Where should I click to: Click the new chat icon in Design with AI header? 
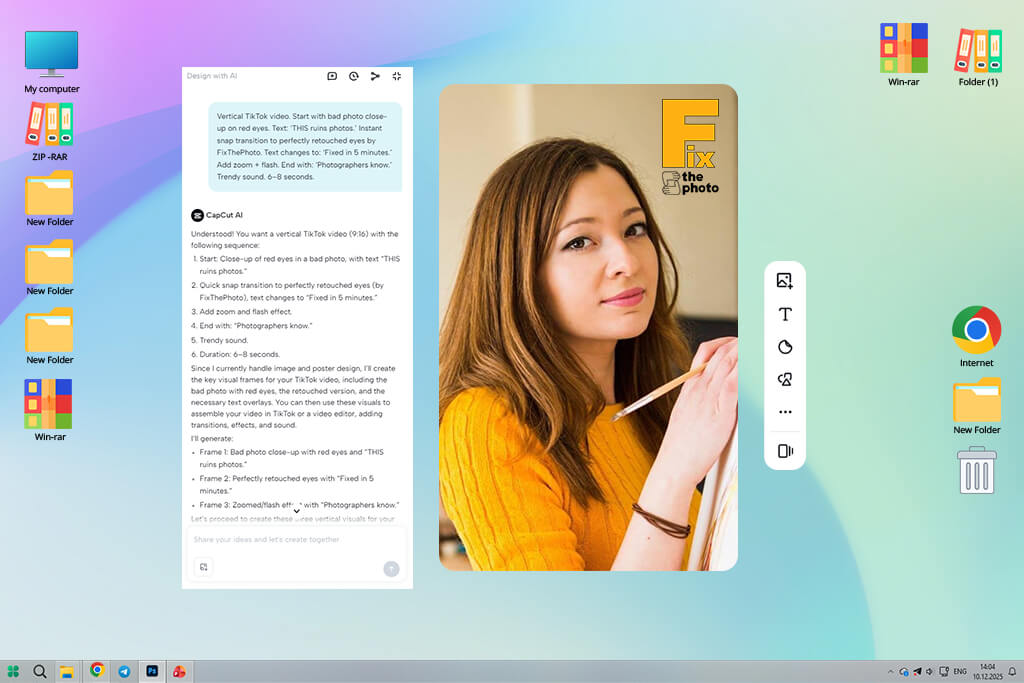click(332, 76)
